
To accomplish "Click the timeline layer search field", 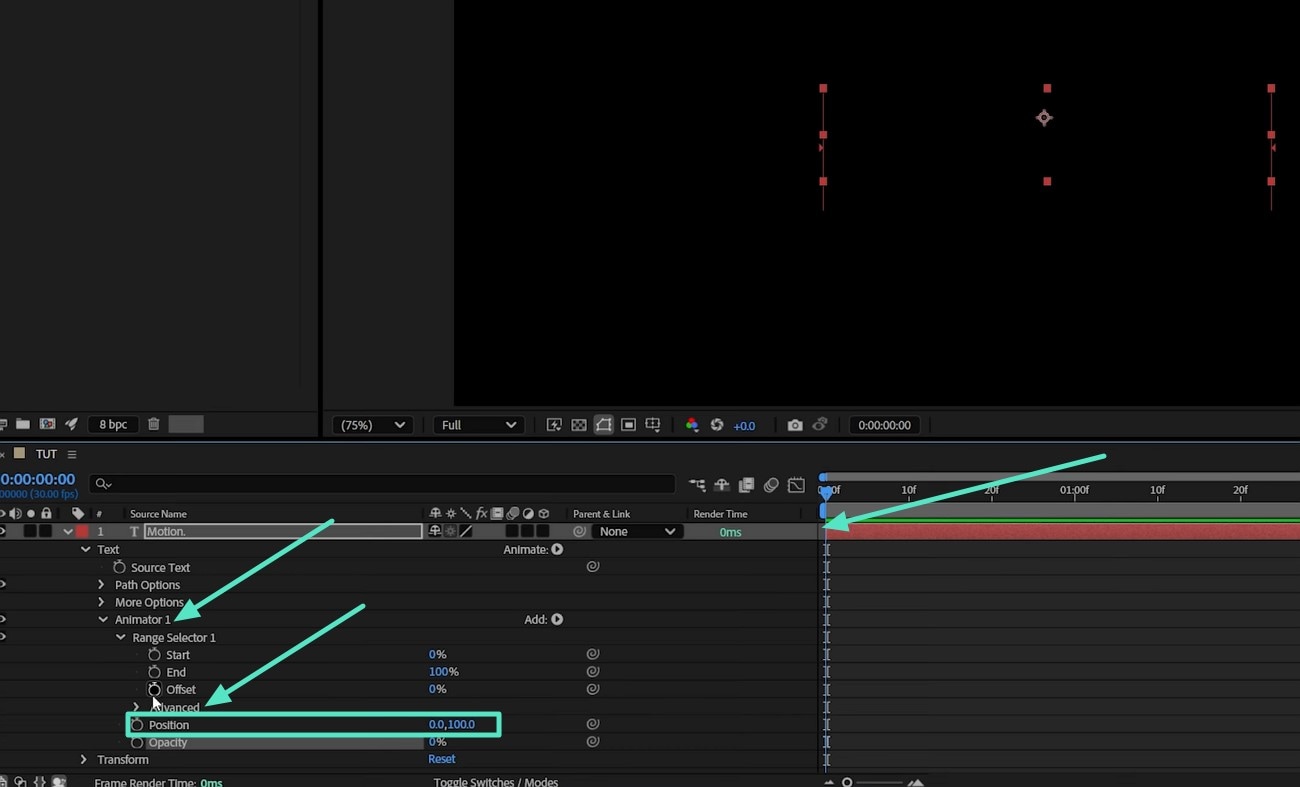I will (382, 484).
